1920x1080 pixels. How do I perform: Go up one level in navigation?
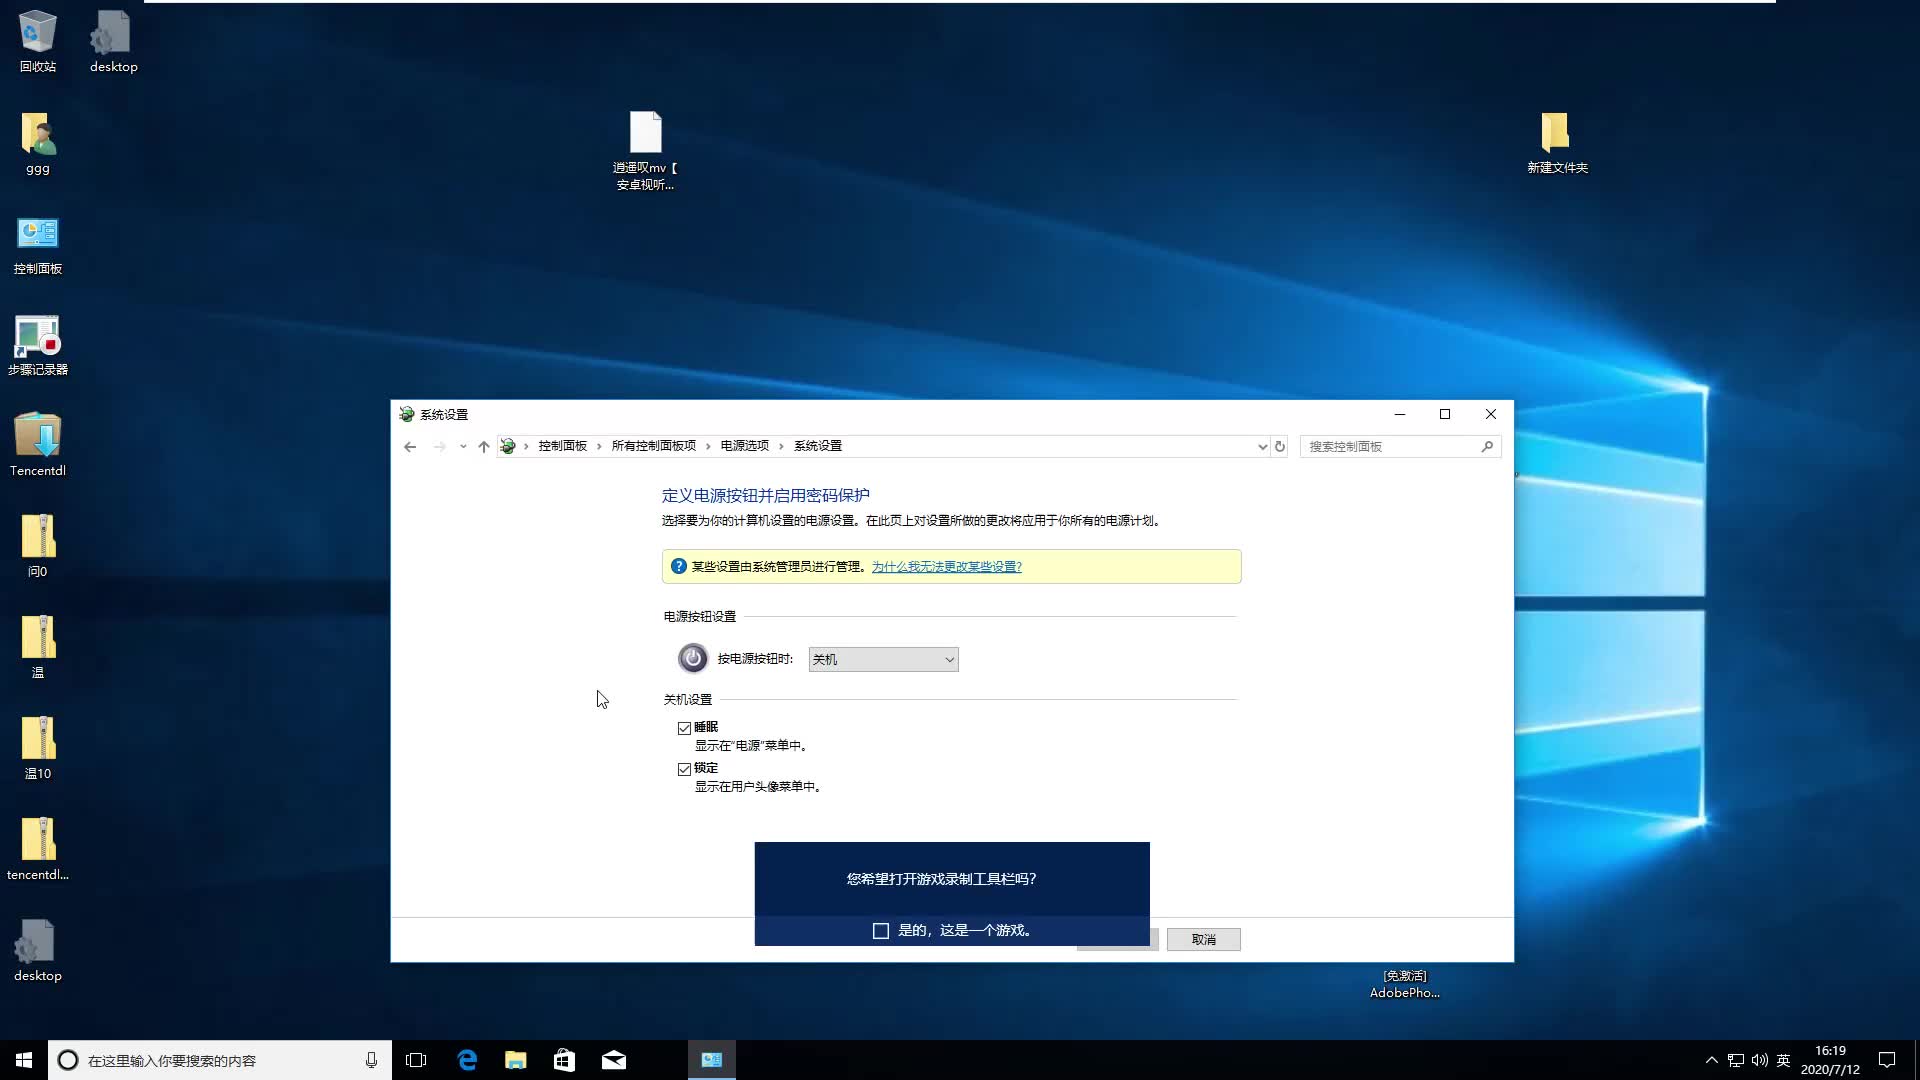pyautogui.click(x=484, y=446)
